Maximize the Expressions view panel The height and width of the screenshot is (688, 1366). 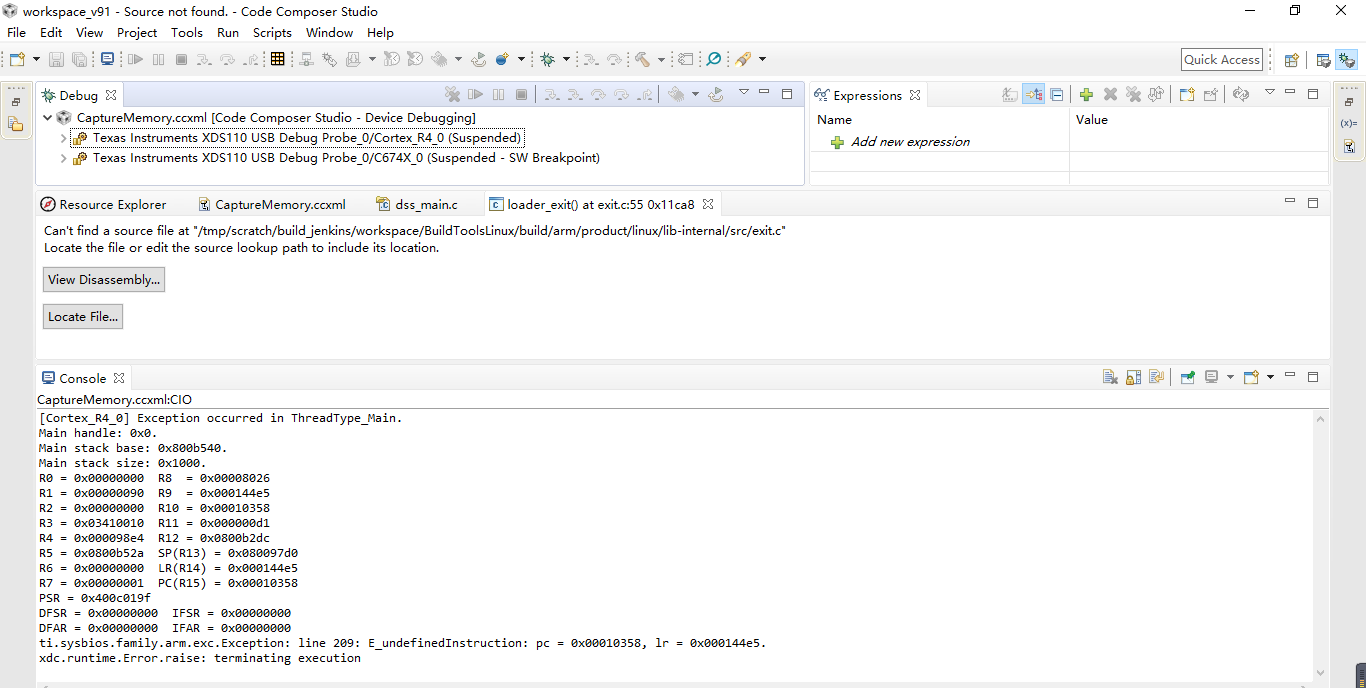[x=1313, y=94]
